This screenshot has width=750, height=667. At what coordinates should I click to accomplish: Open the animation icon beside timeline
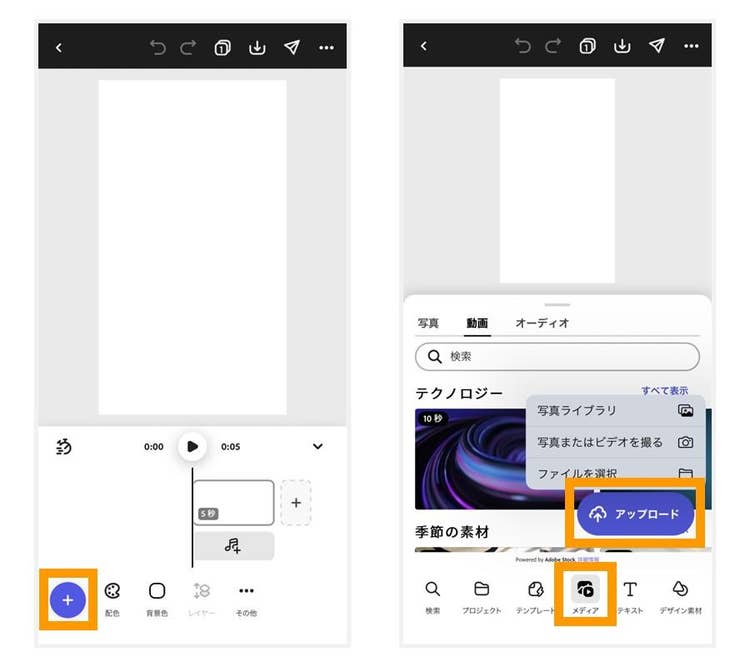tap(64, 446)
